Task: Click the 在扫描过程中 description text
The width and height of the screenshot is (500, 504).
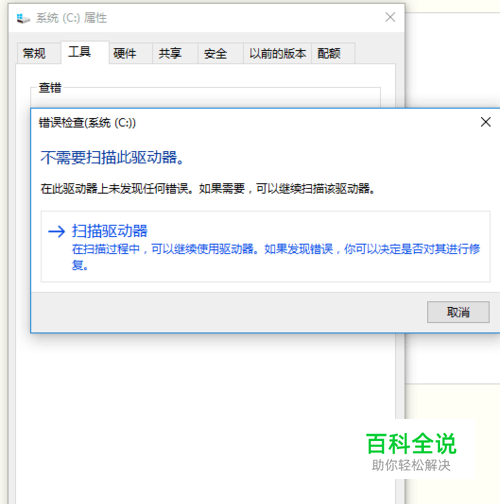Action: [276, 257]
